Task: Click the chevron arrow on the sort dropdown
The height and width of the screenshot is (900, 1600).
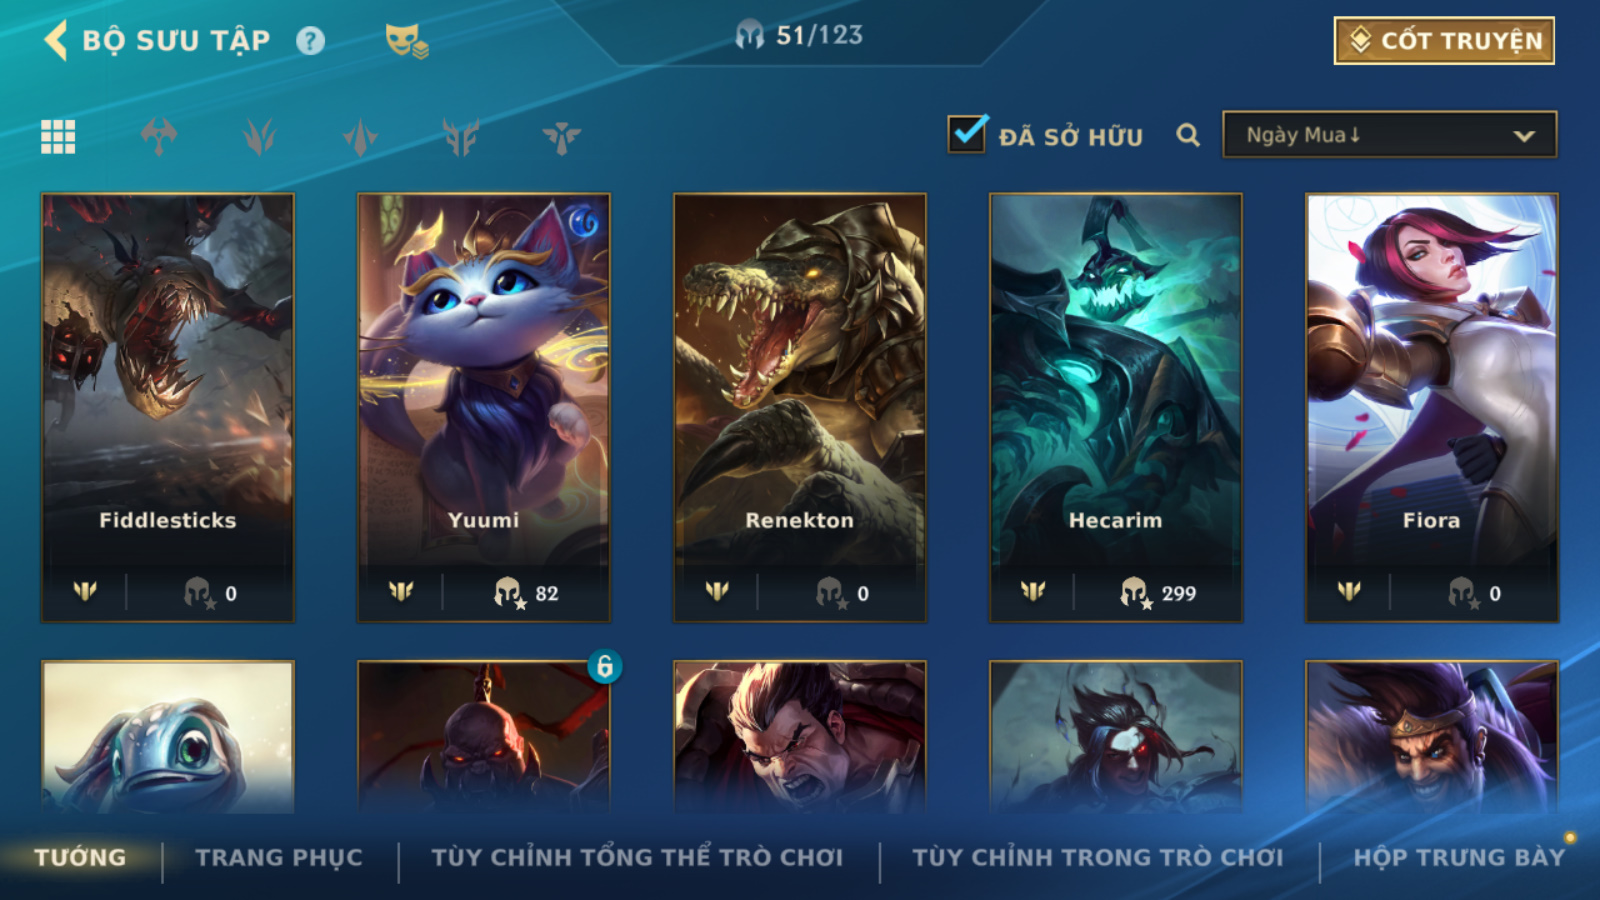Action: click(1524, 136)
